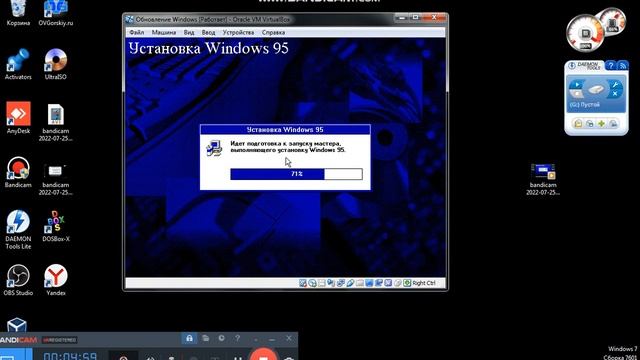The image size is (640, 360).
Task: Click the first yellow icon in DAEMON Tools gadget bottom row
Action: 578,123
